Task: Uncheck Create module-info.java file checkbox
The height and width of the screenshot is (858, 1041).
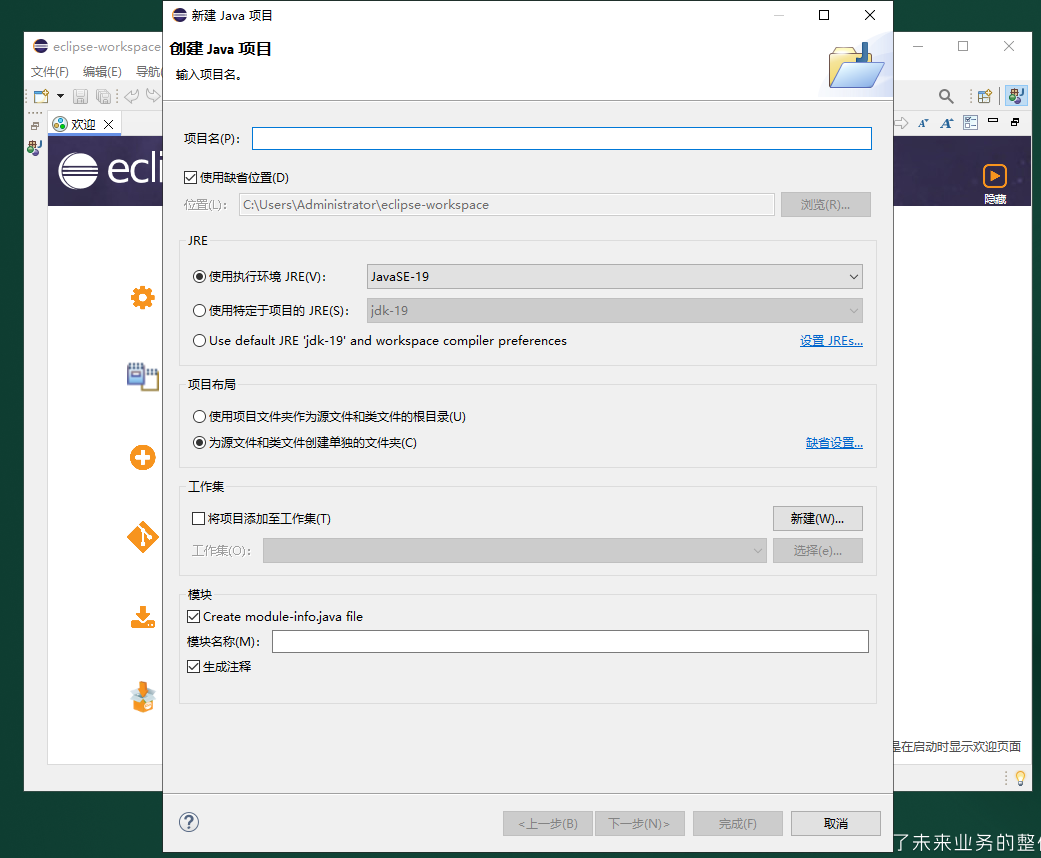Action: pyautogui.click(x=194, y=616)
